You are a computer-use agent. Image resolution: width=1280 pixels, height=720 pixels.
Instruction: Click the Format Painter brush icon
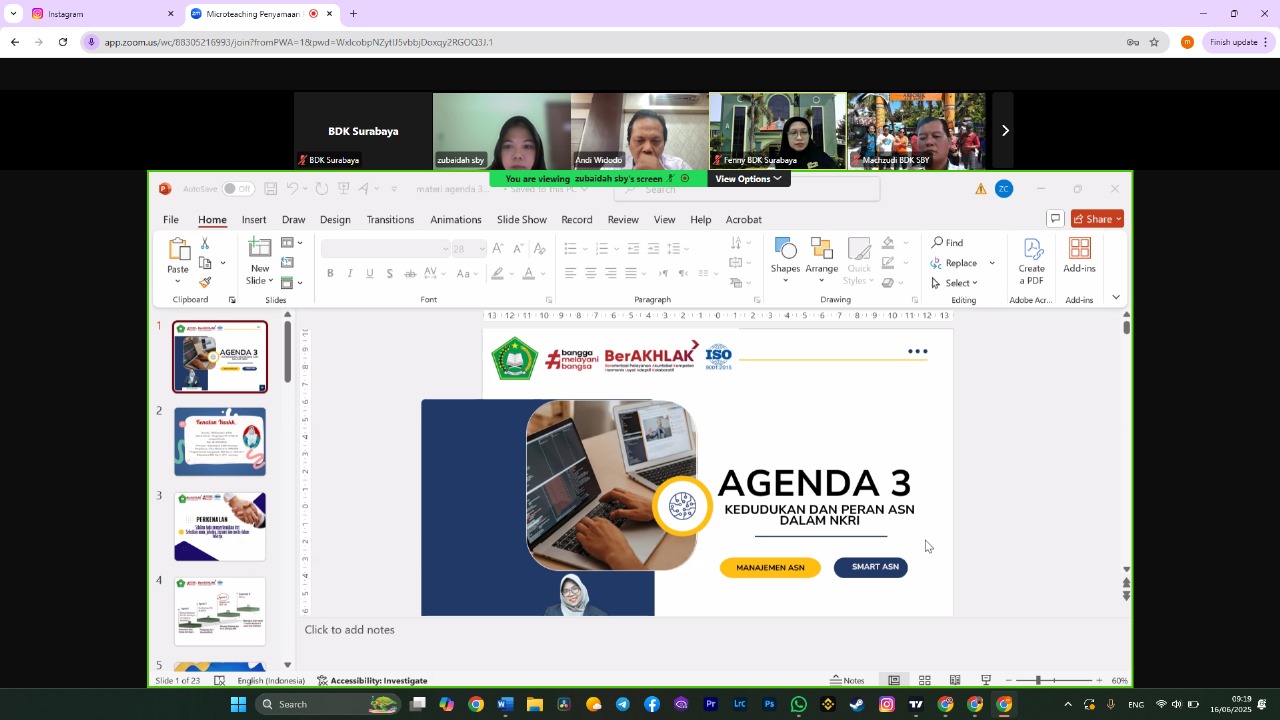click(x=205, y=282)
